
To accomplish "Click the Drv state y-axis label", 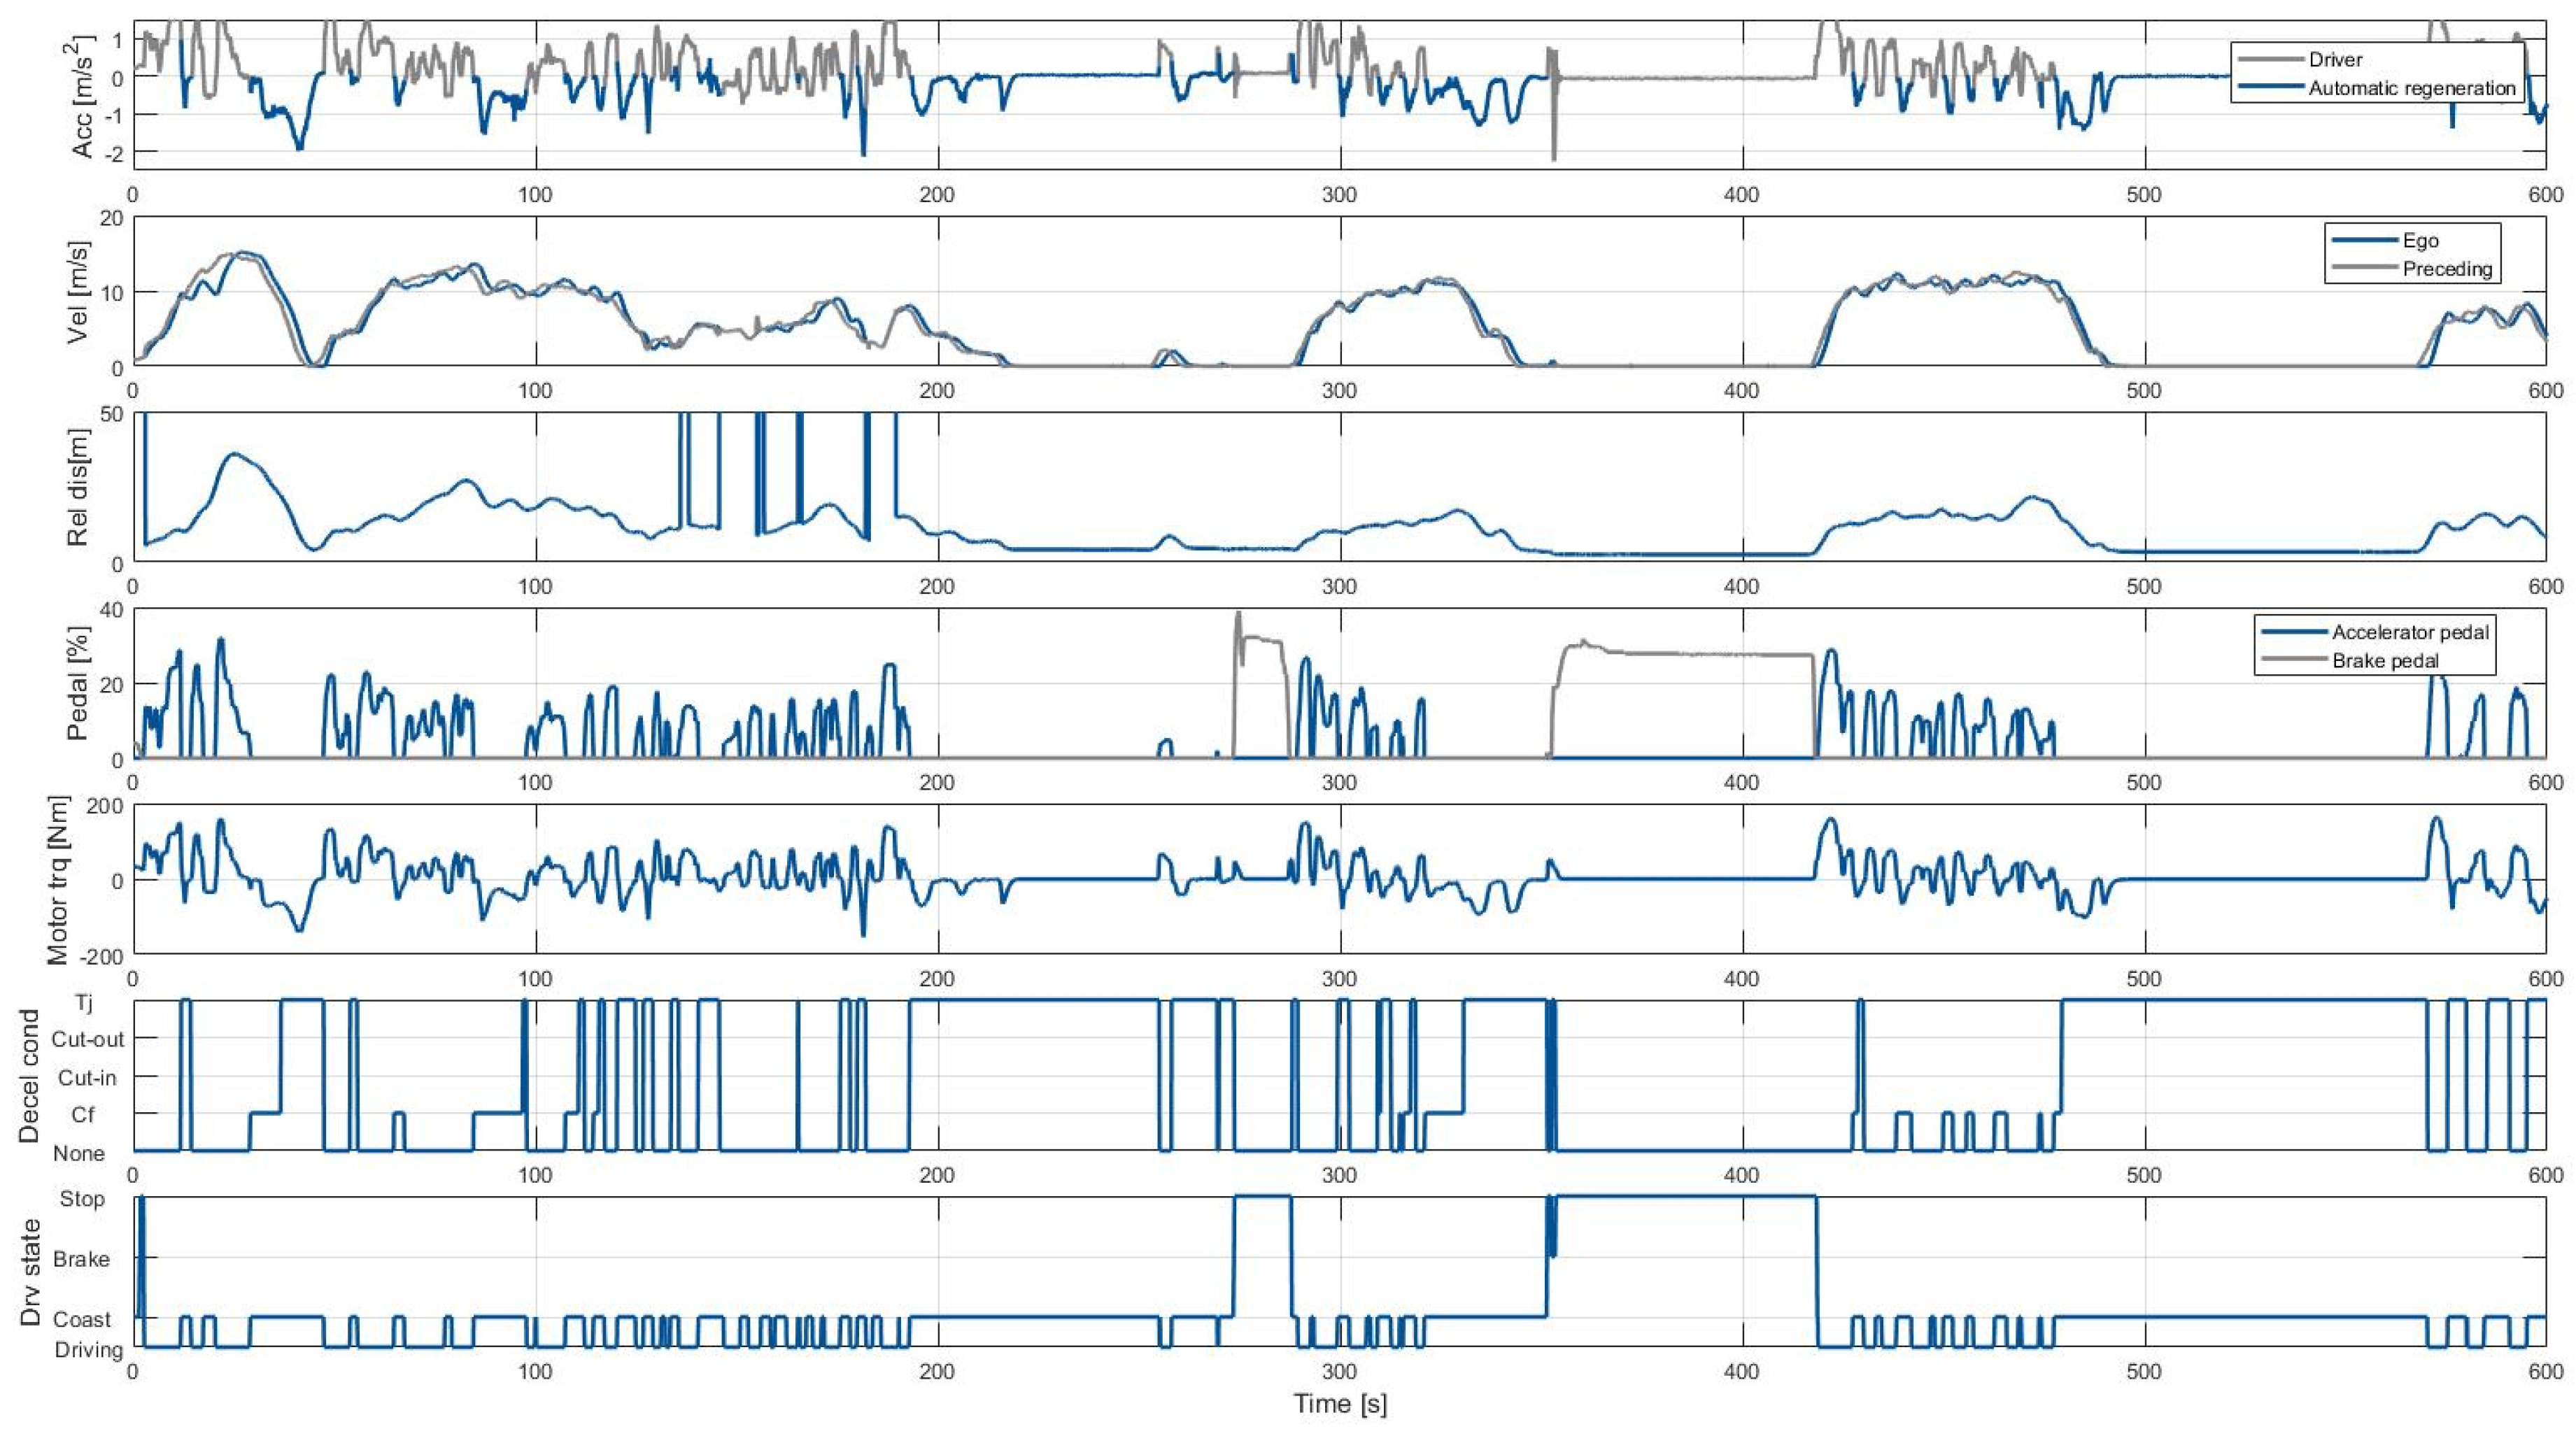I will point(30,1272).
